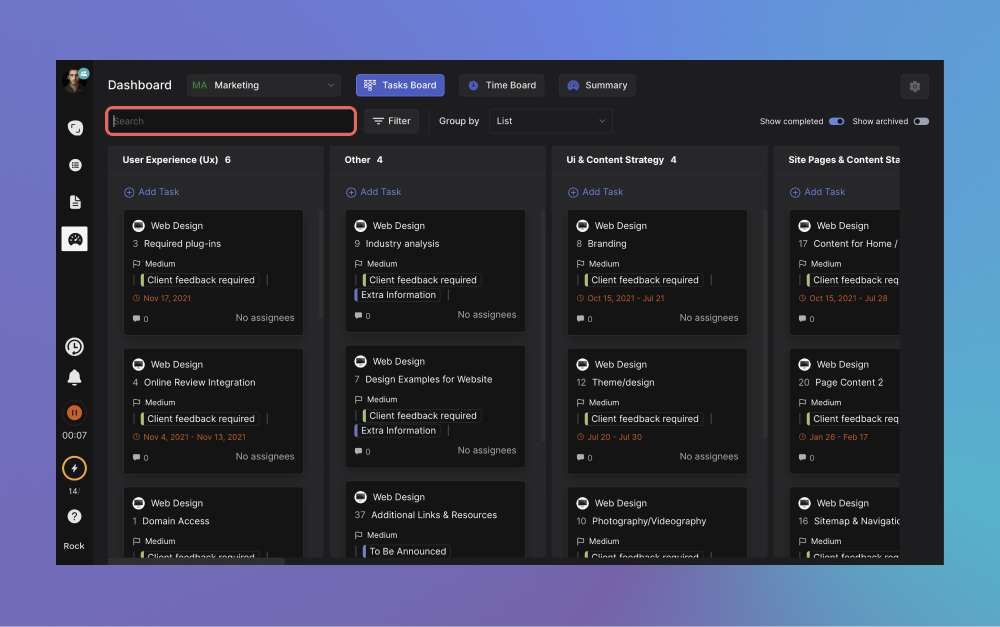Screen dimensions: 1000x627
Task: Click the time tracking clock icon in sidebar
Action: coord(74,347)
